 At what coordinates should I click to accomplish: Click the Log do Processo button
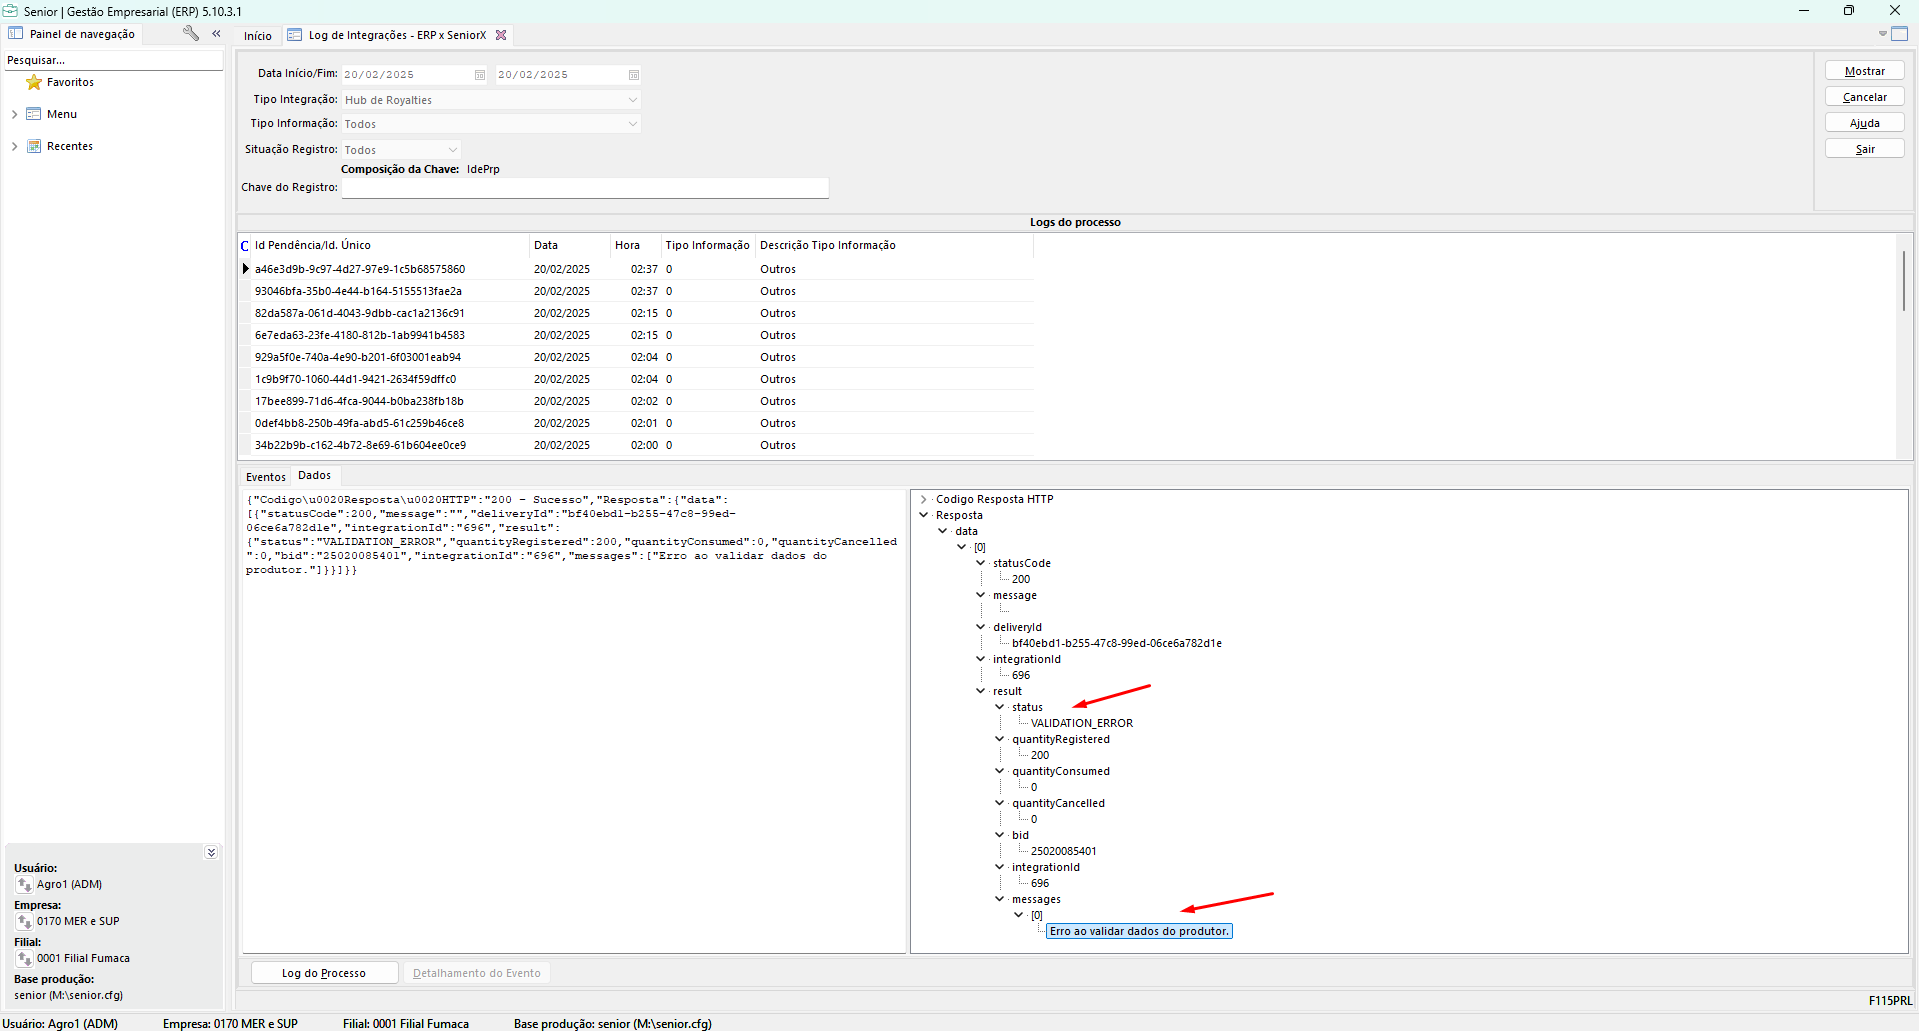(x=324, y=973)
